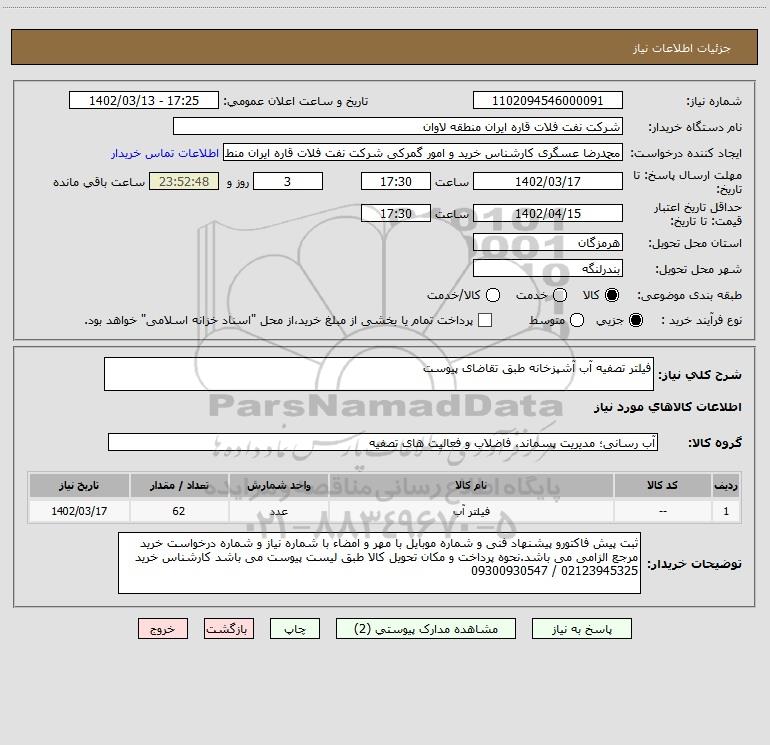
Task: Click the quantity cell showing 62
Action: (x=179, y=511)
